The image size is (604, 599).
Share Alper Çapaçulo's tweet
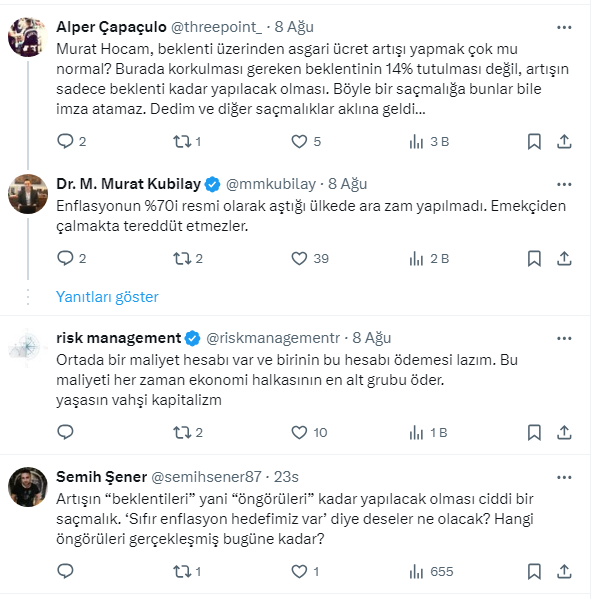click(x=564, y=142)
